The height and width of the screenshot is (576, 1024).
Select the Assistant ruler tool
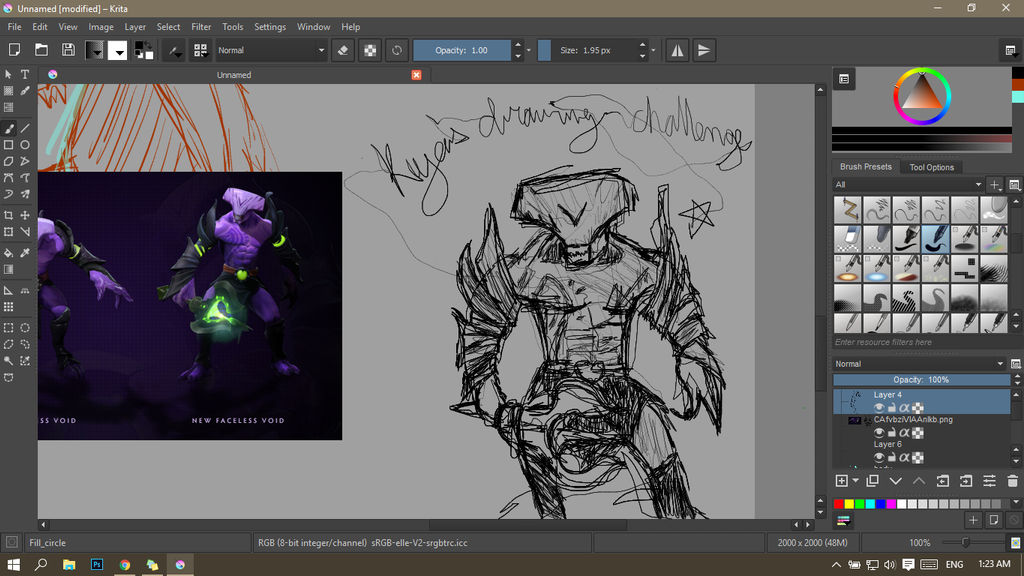coord(8,291)
